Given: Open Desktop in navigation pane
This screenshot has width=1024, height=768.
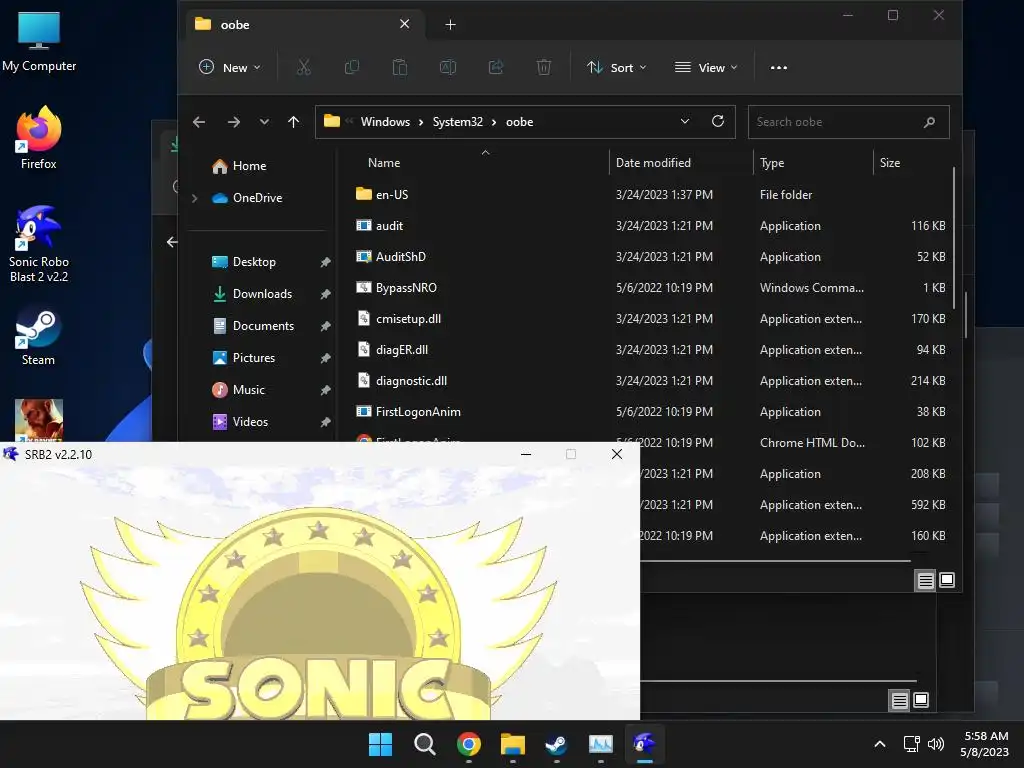Looking at the screenshot, I should pos(254,262).
